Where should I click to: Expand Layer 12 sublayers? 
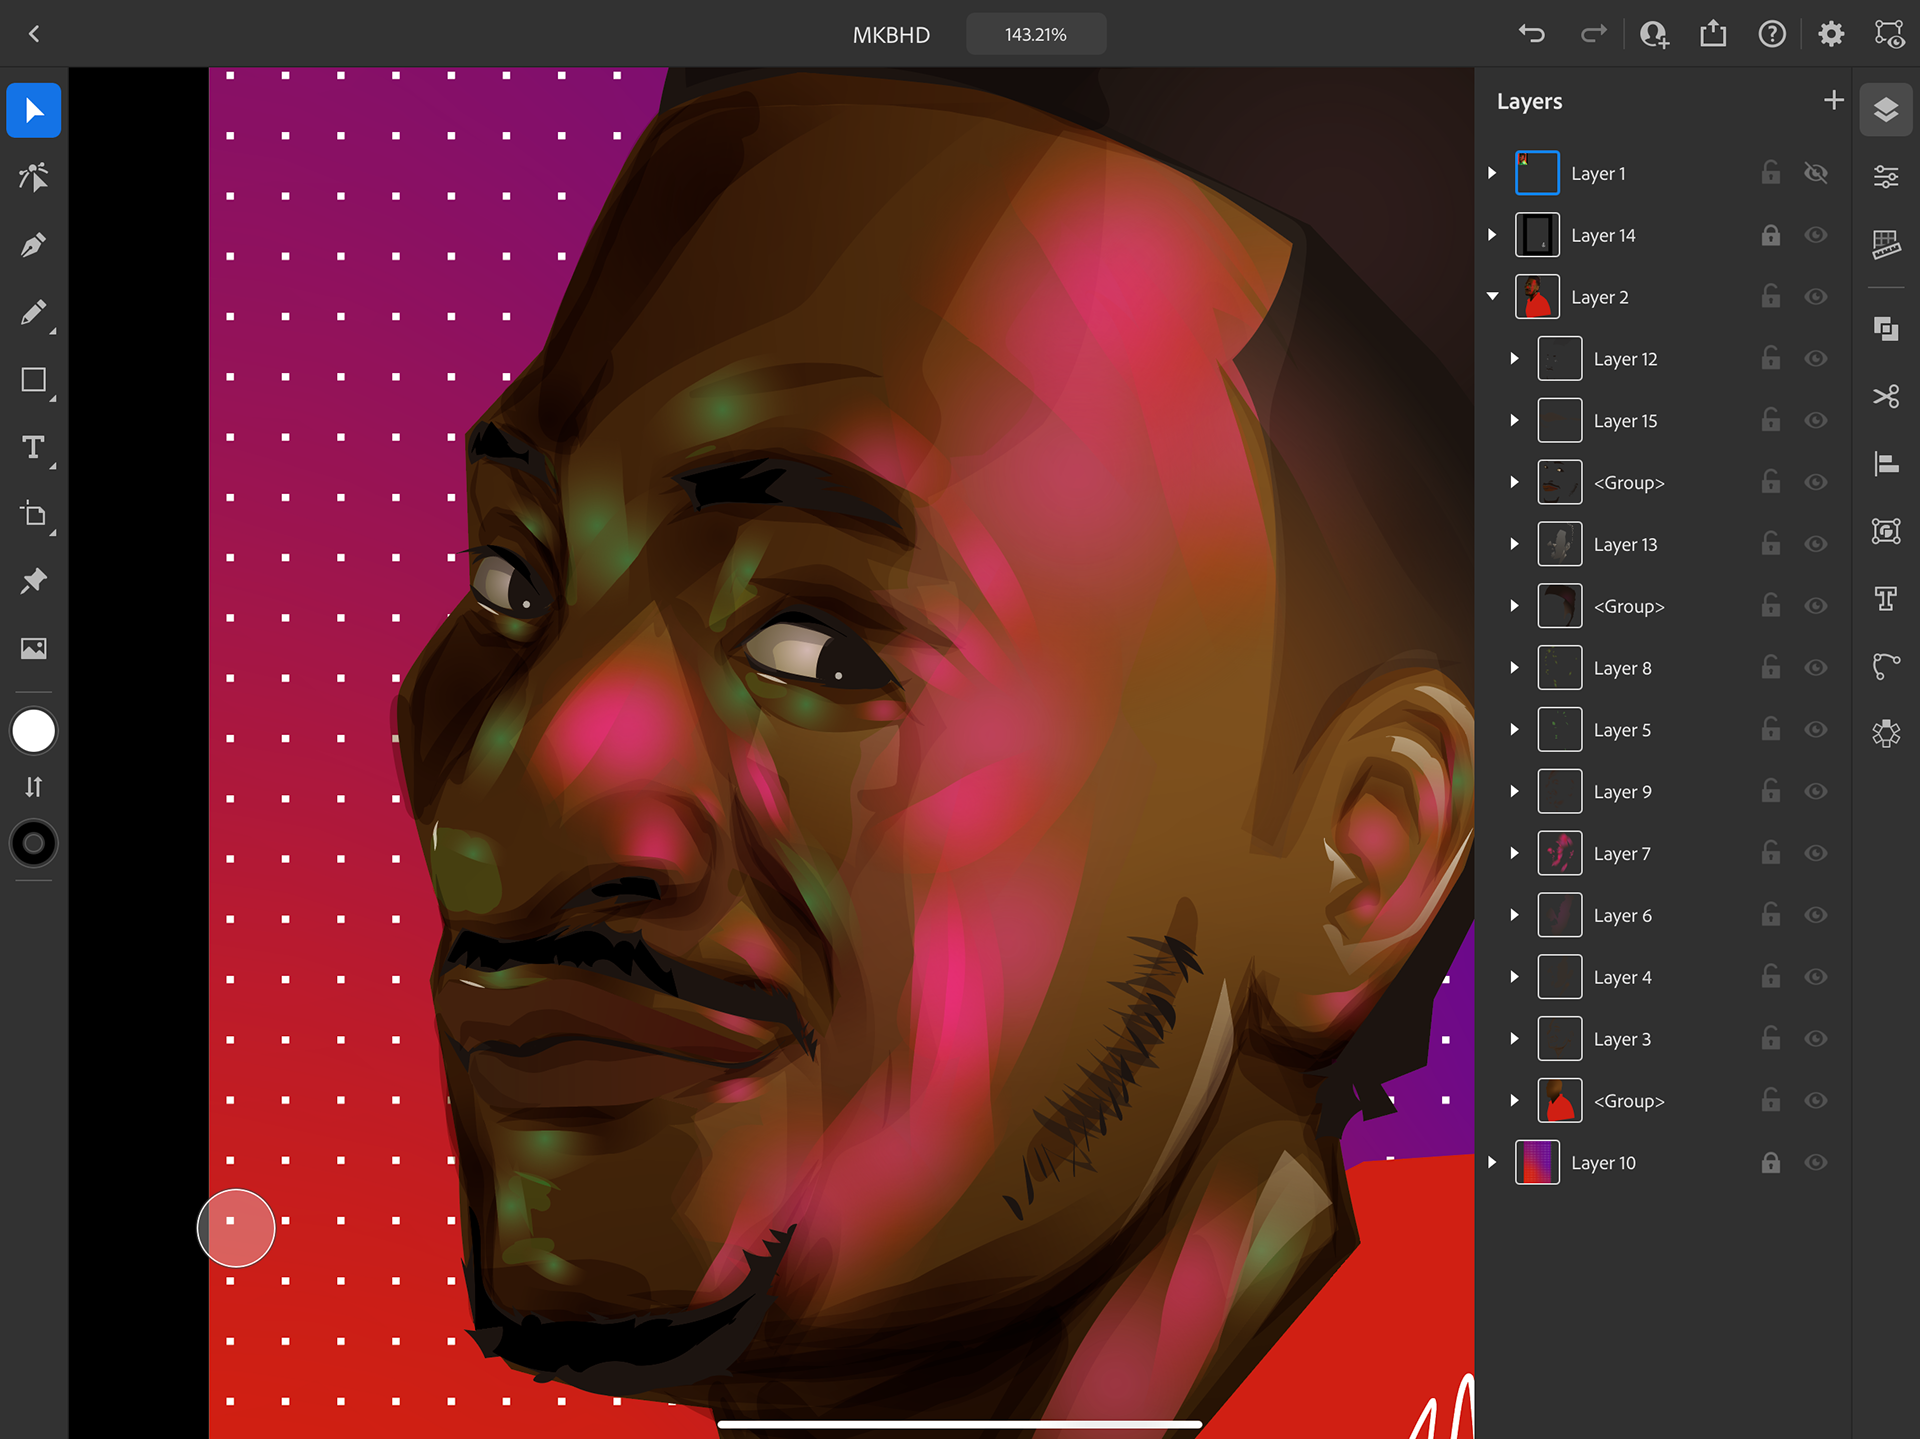click(x=1514, y=359)
